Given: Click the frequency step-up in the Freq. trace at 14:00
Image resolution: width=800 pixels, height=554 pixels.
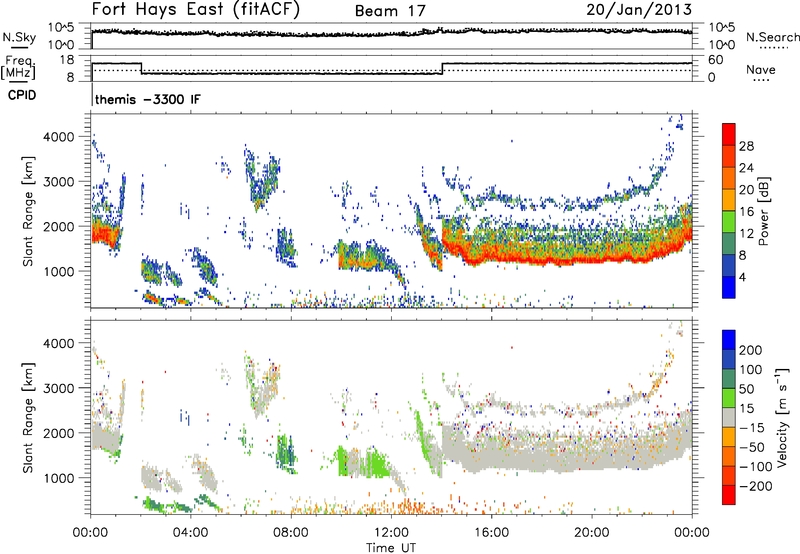Looking at the screenshot, I should (442, 68).
